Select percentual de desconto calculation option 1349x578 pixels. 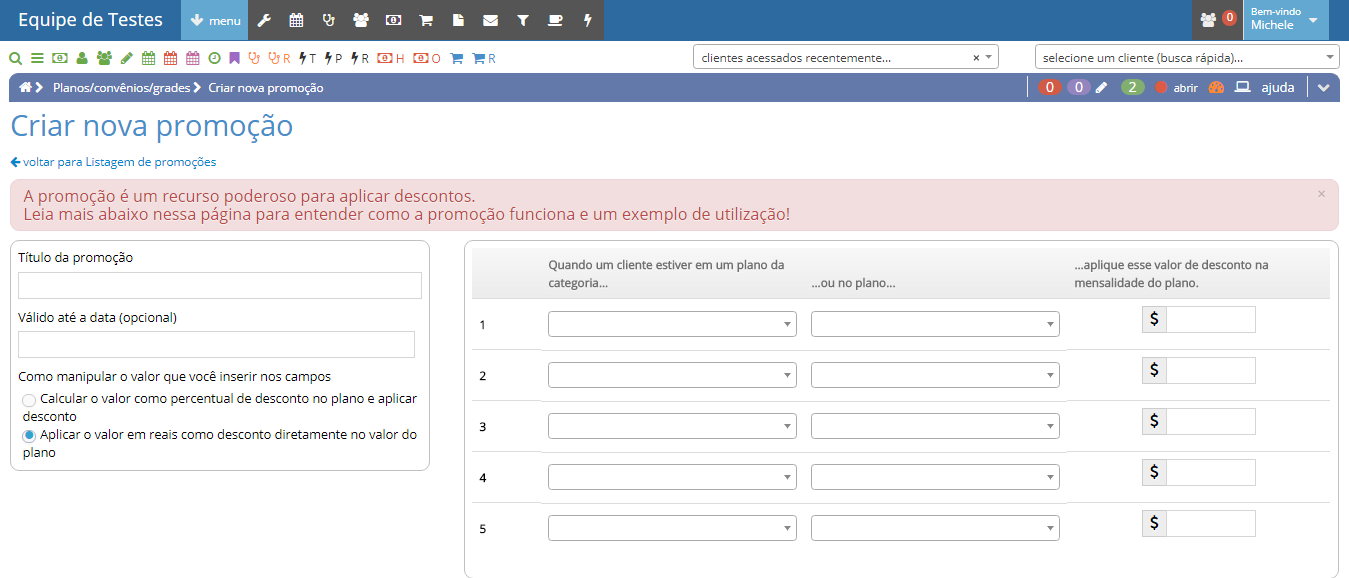click(x=29, y=400)
